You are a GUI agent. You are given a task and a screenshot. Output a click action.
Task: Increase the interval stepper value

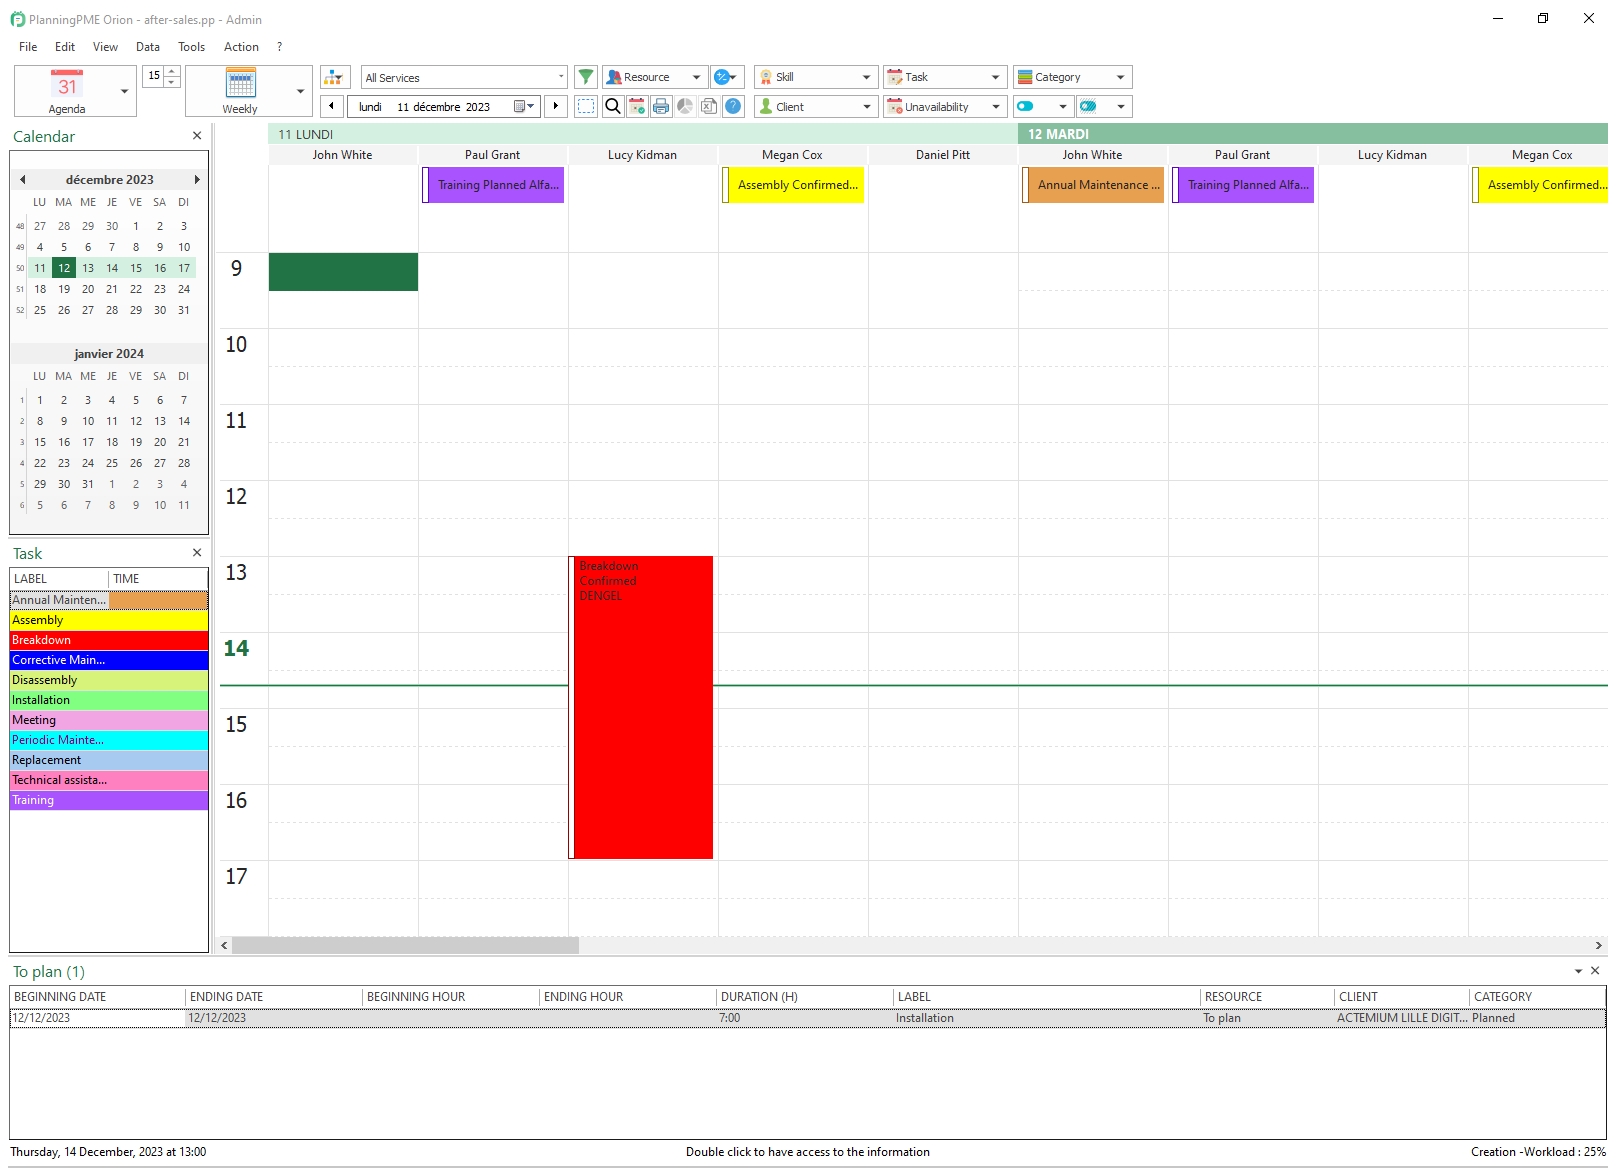pyautogui.click(x=172, y=71)
